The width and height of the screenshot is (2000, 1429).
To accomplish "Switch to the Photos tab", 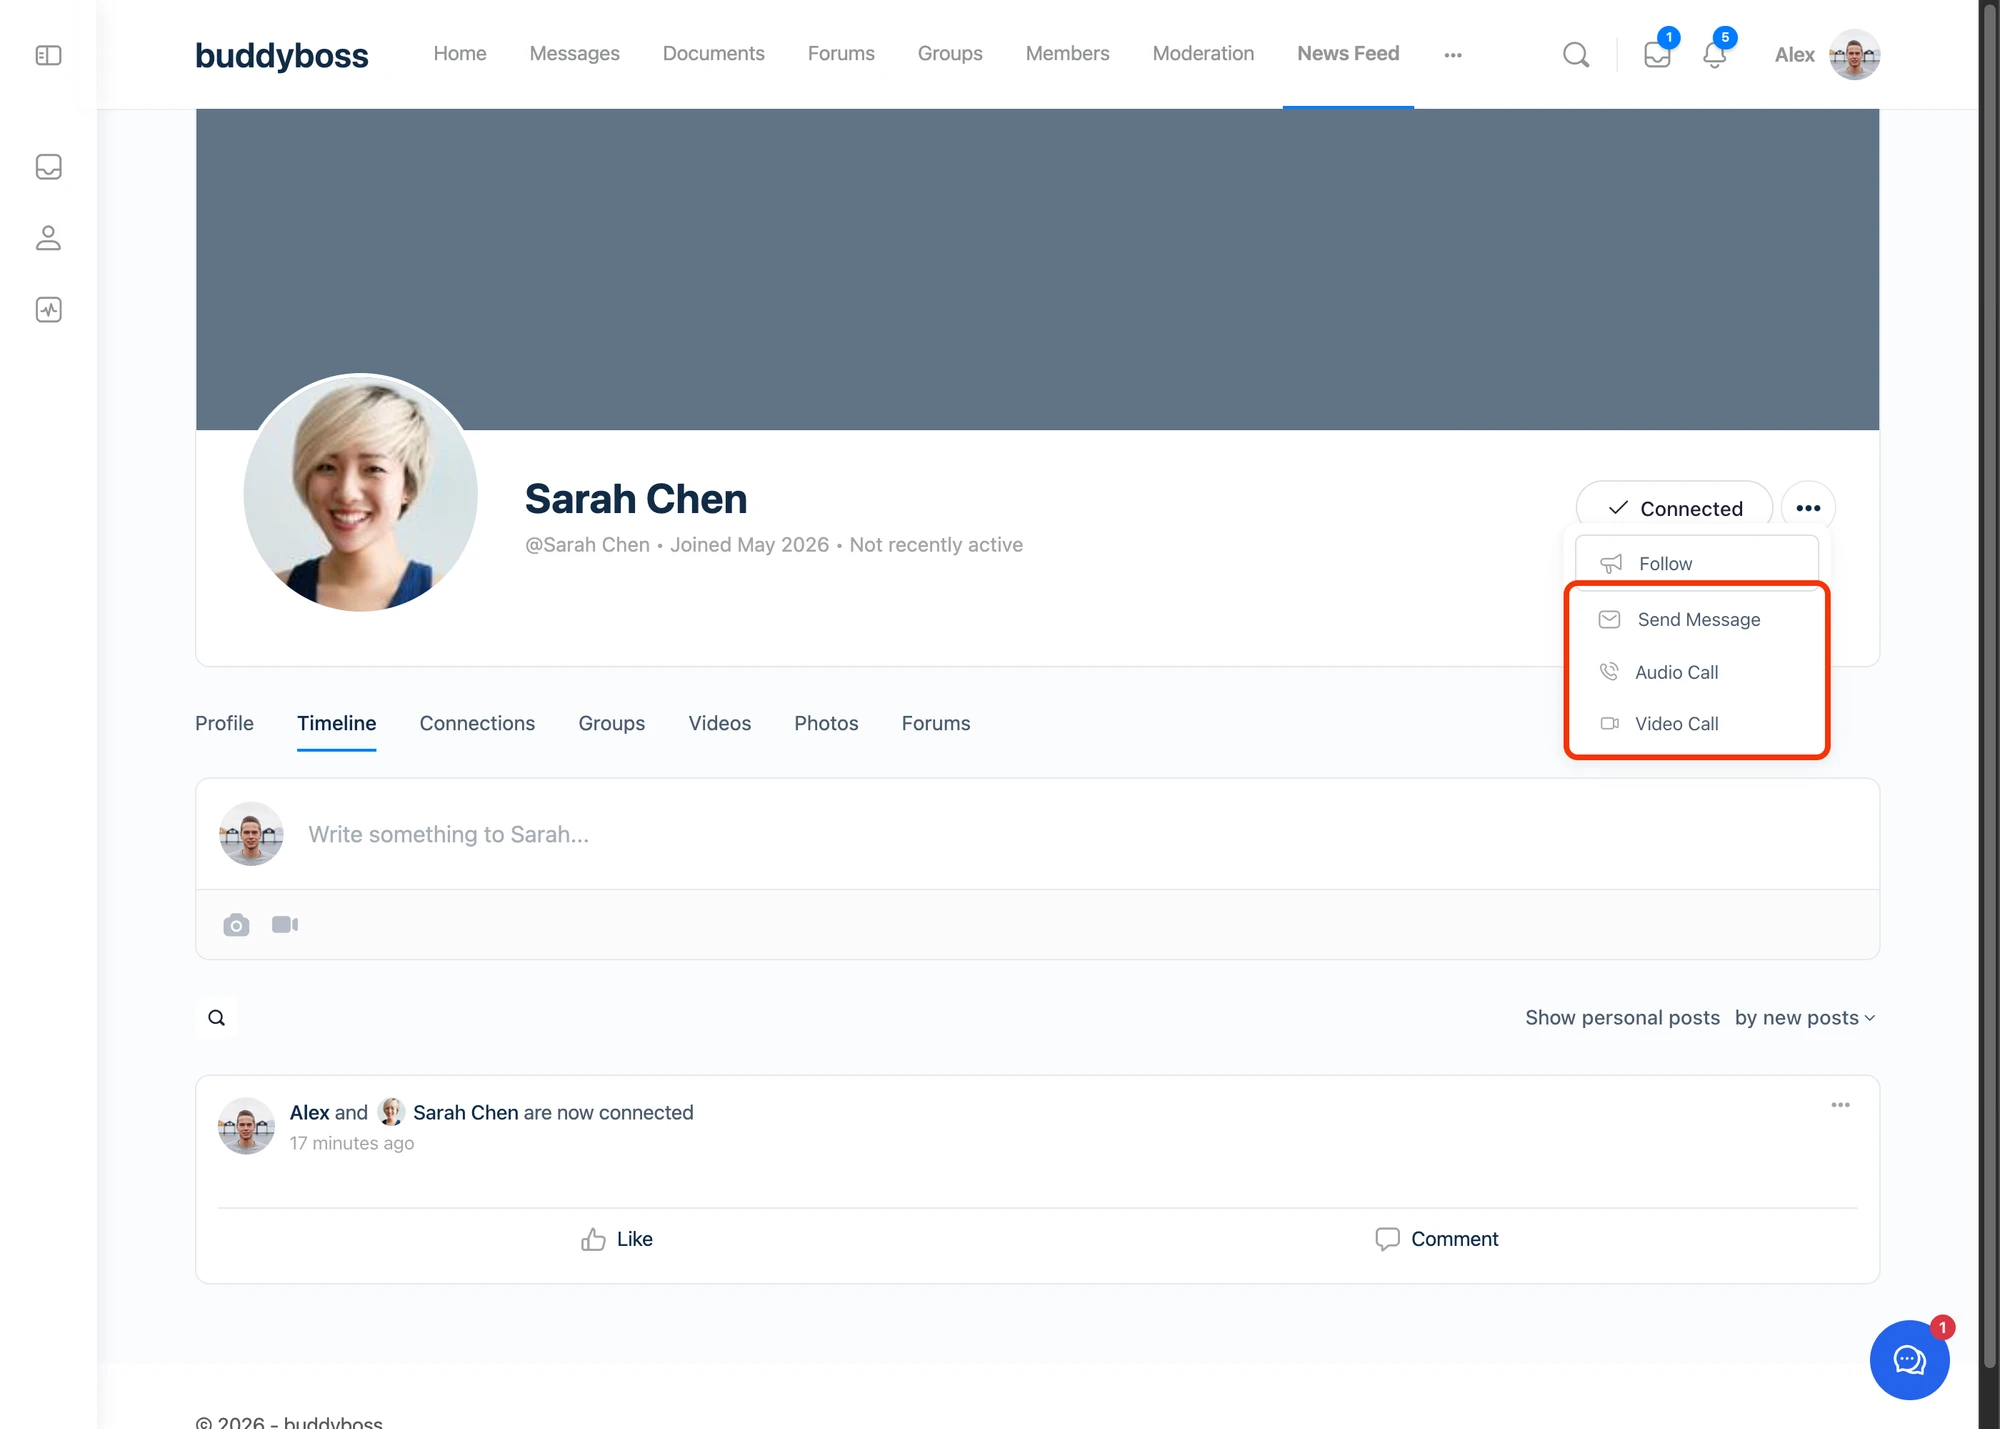I will 826,723.
